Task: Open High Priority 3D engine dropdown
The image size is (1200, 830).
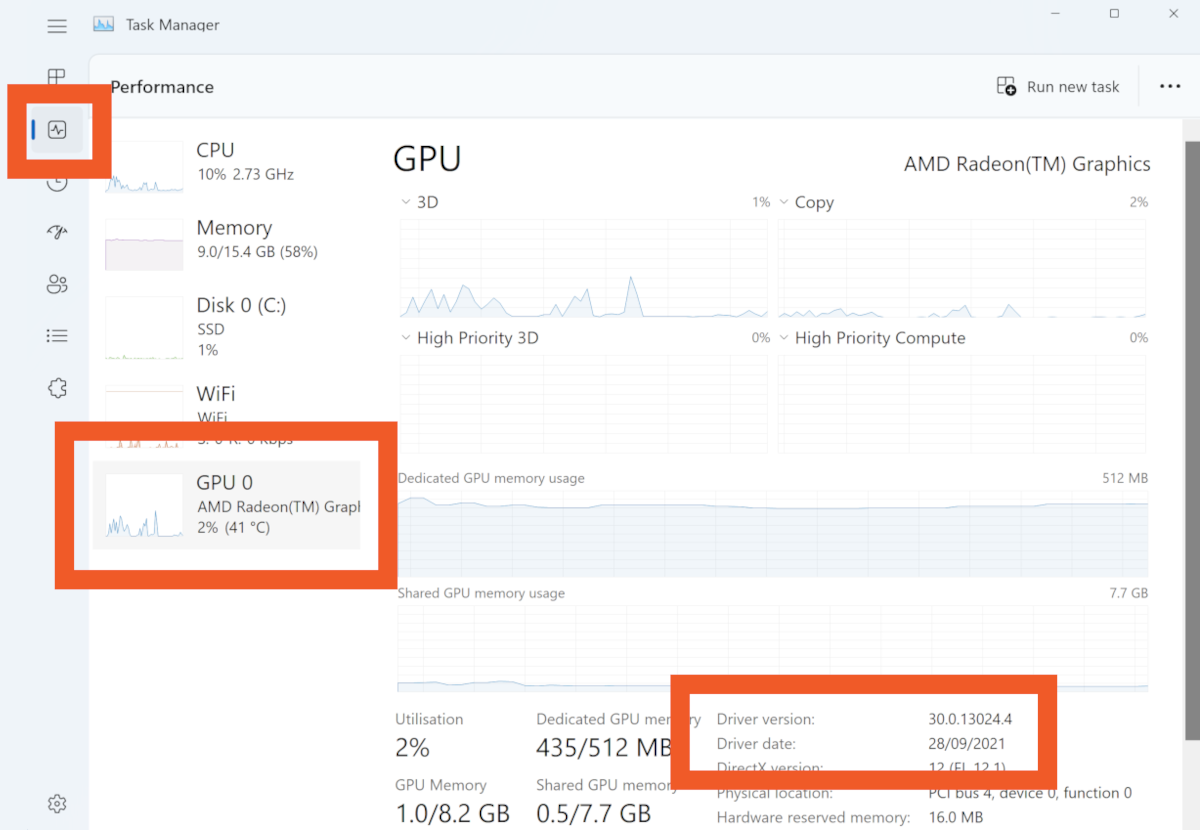Action: click(x=406, y=338)
